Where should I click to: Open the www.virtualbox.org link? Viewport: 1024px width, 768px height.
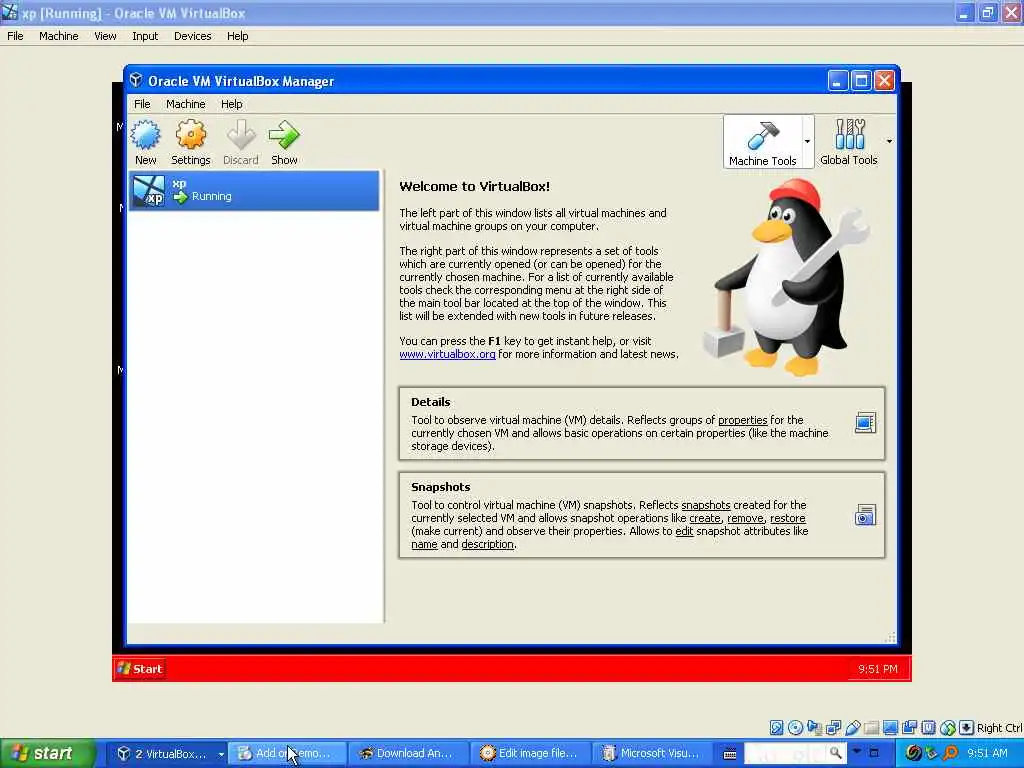coord(447,354)
